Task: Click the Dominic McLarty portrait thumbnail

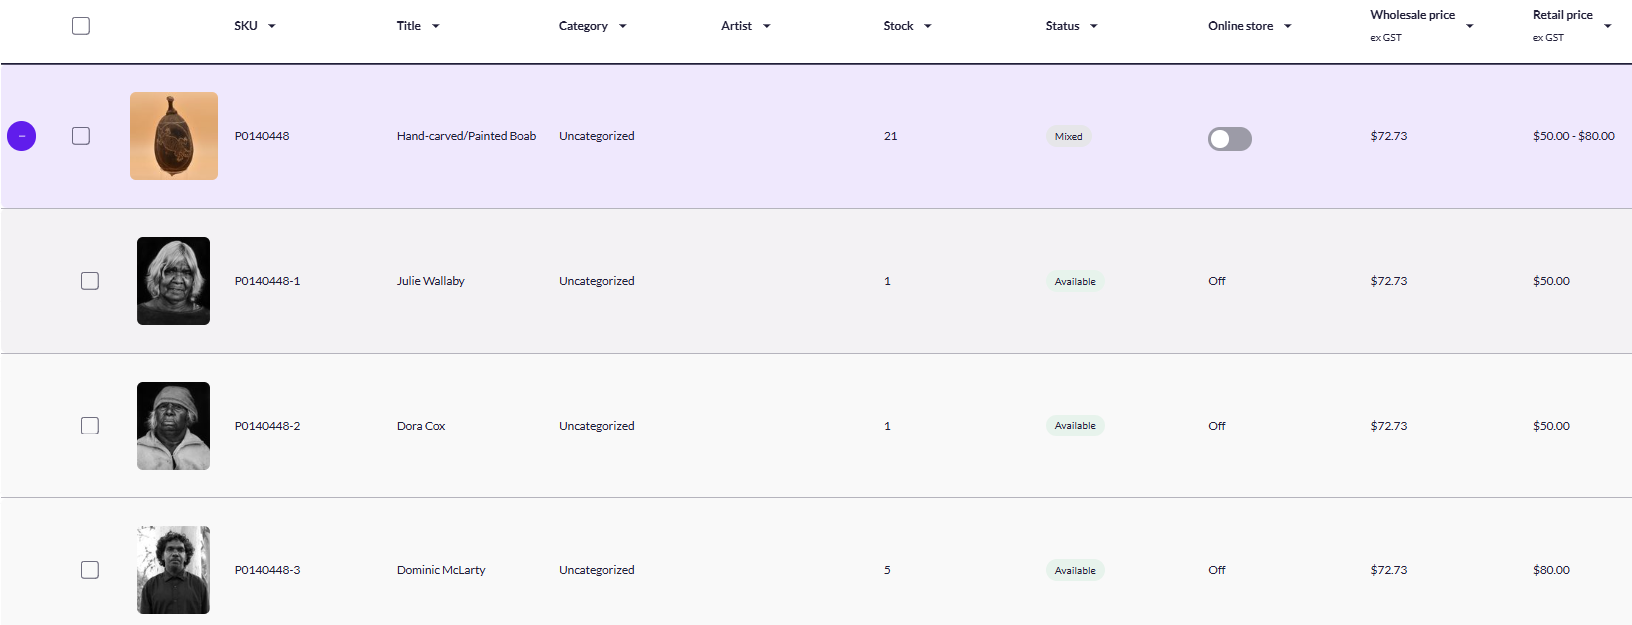Action: click(x=174, y=570)
